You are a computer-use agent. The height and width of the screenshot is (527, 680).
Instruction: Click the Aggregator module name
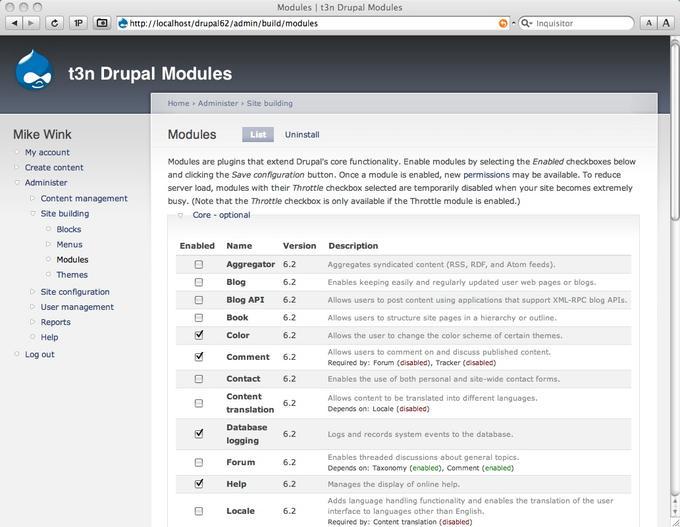pyautogui.click(x=251, y=264)
